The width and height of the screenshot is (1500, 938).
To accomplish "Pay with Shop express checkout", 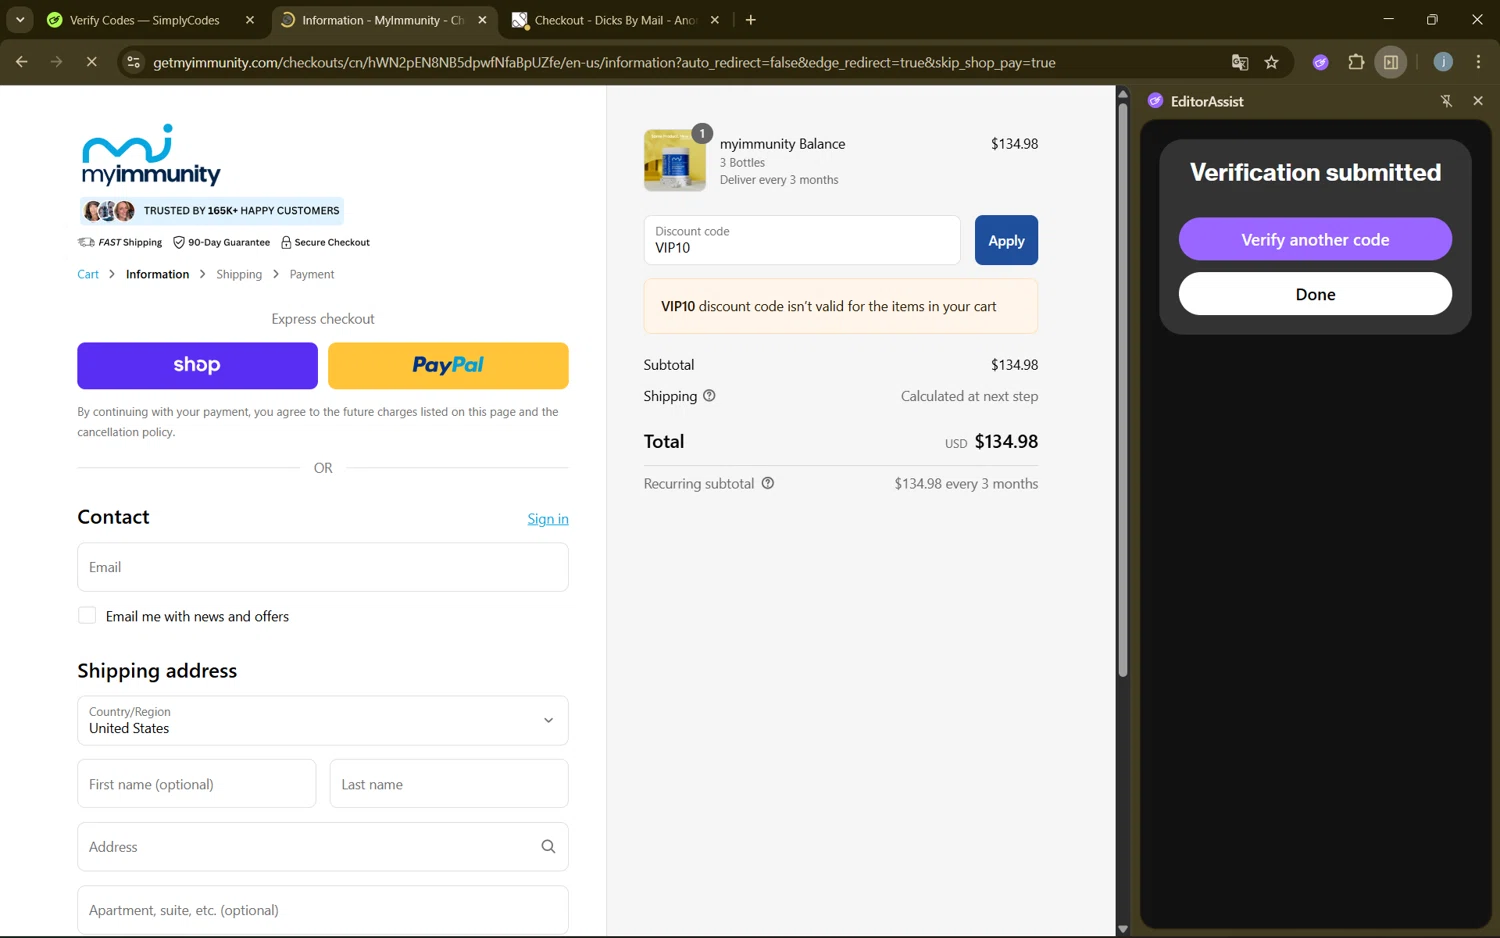I will (197, 366).
